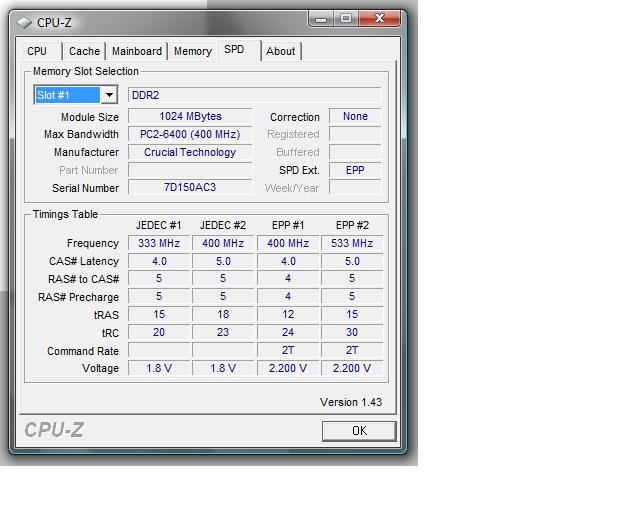The height and width of the screenshot is (512, 640).
Task: Click the 333 MHz frequency cell
Action: click(159, 243)
